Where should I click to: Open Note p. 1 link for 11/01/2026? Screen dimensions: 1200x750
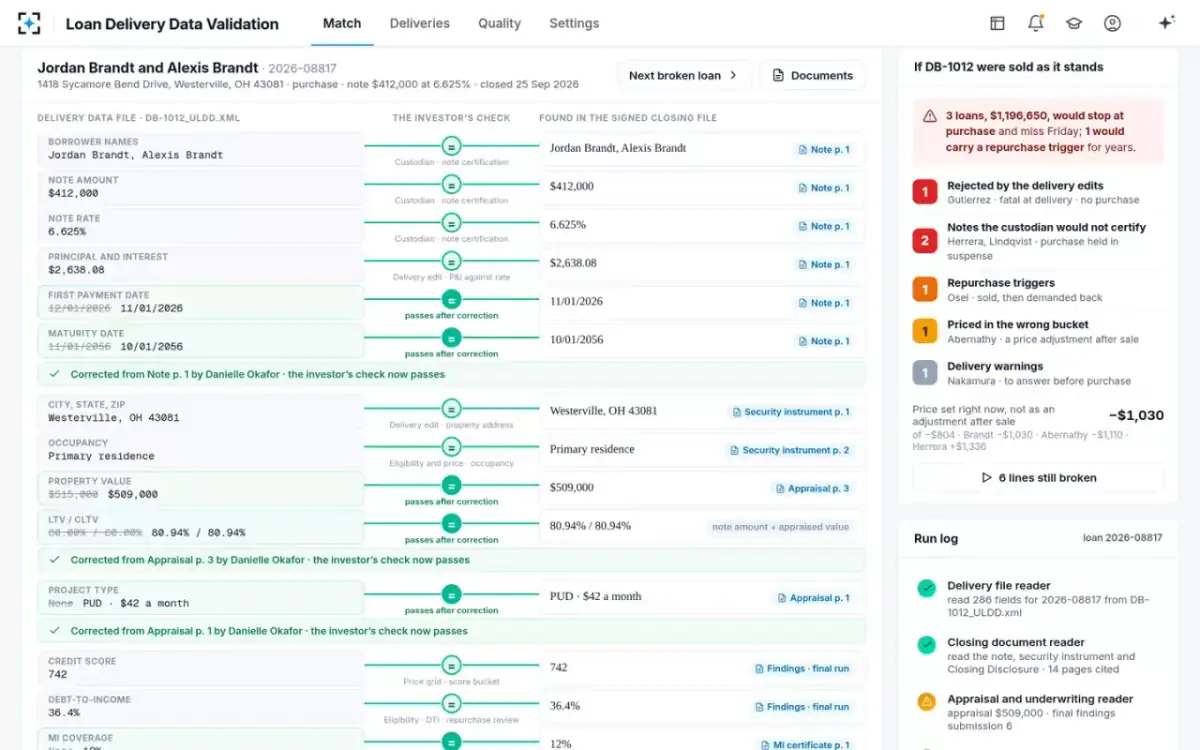[x=824, y=303]
